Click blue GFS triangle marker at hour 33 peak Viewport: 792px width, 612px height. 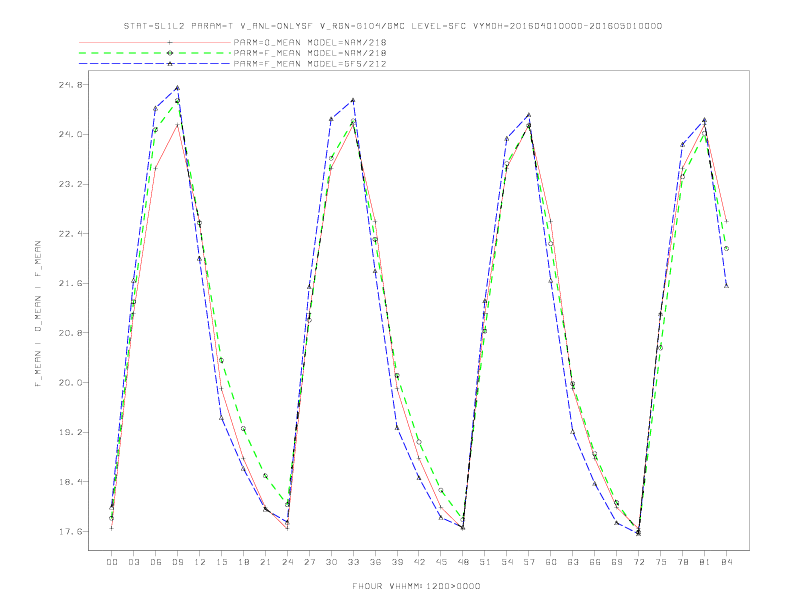pyautogui.click(x=353, y=100)
